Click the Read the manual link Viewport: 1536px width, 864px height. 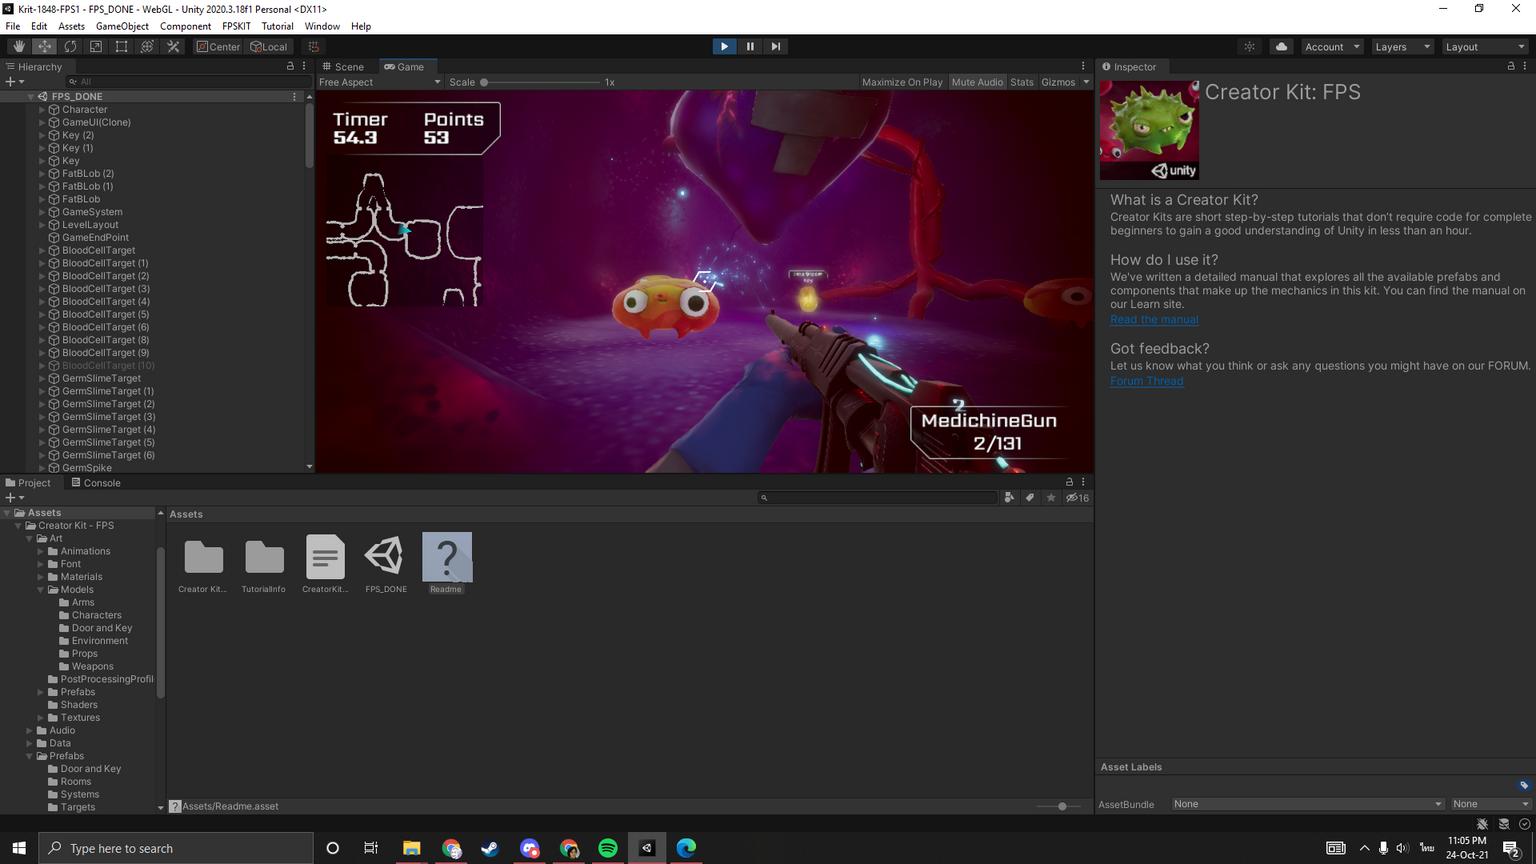coord(1154,320)
